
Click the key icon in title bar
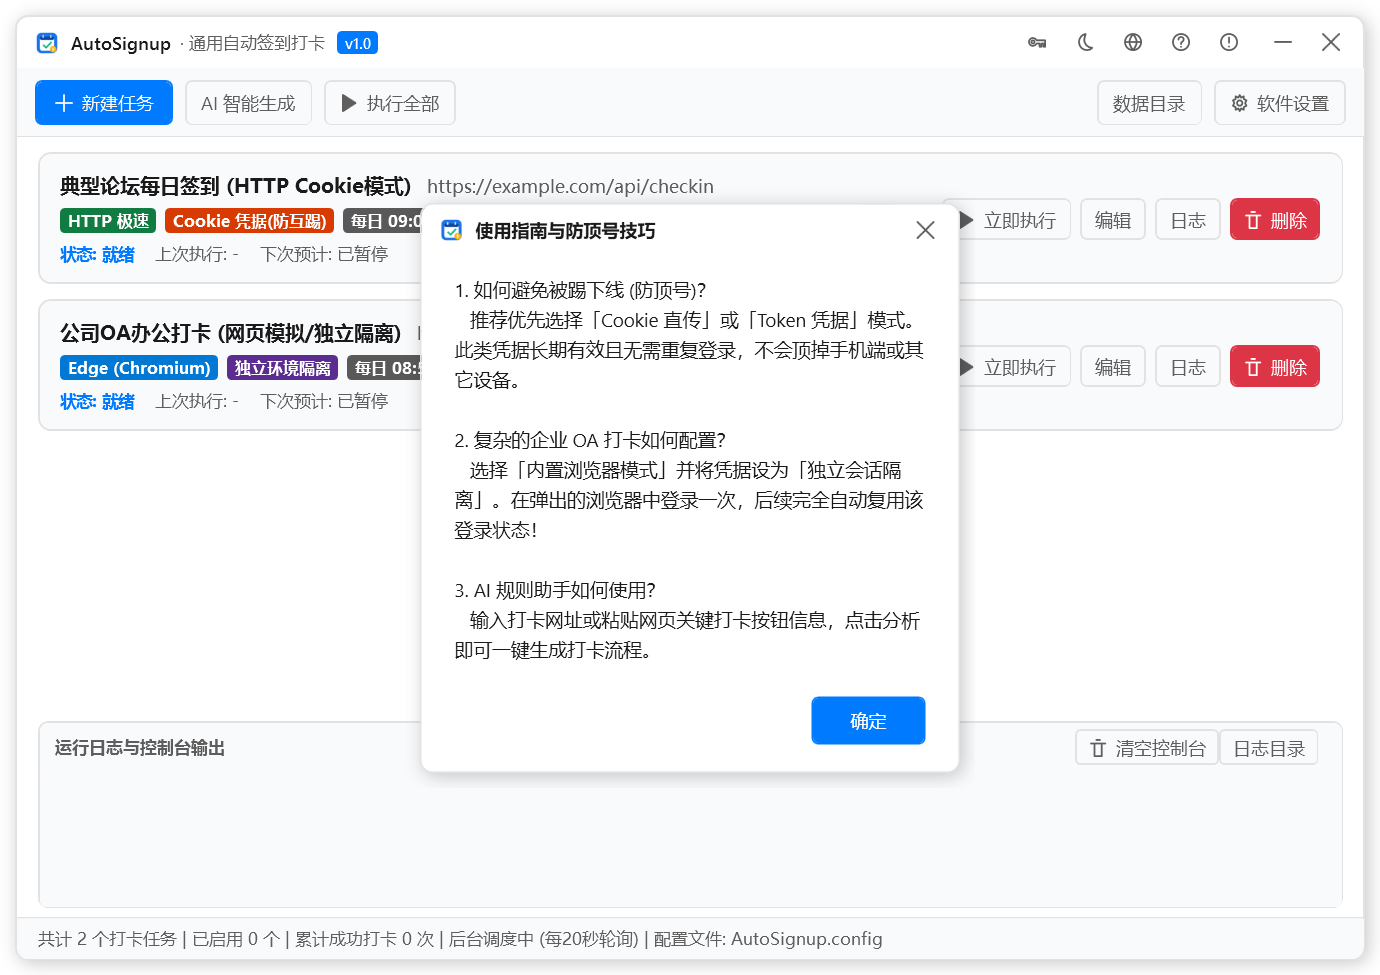pos(1037,42)
